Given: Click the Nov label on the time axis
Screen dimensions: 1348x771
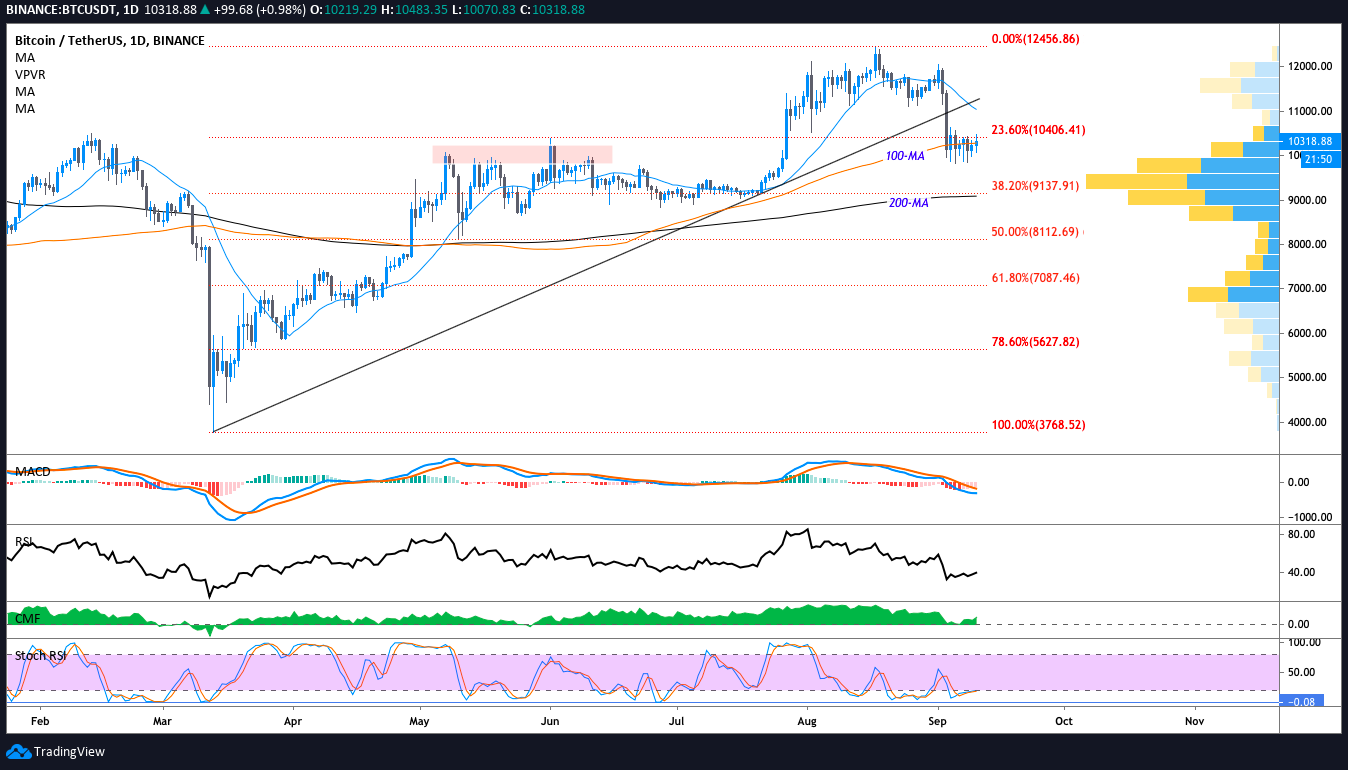Looking at the screenshot, I should [x=1194, y=720].
